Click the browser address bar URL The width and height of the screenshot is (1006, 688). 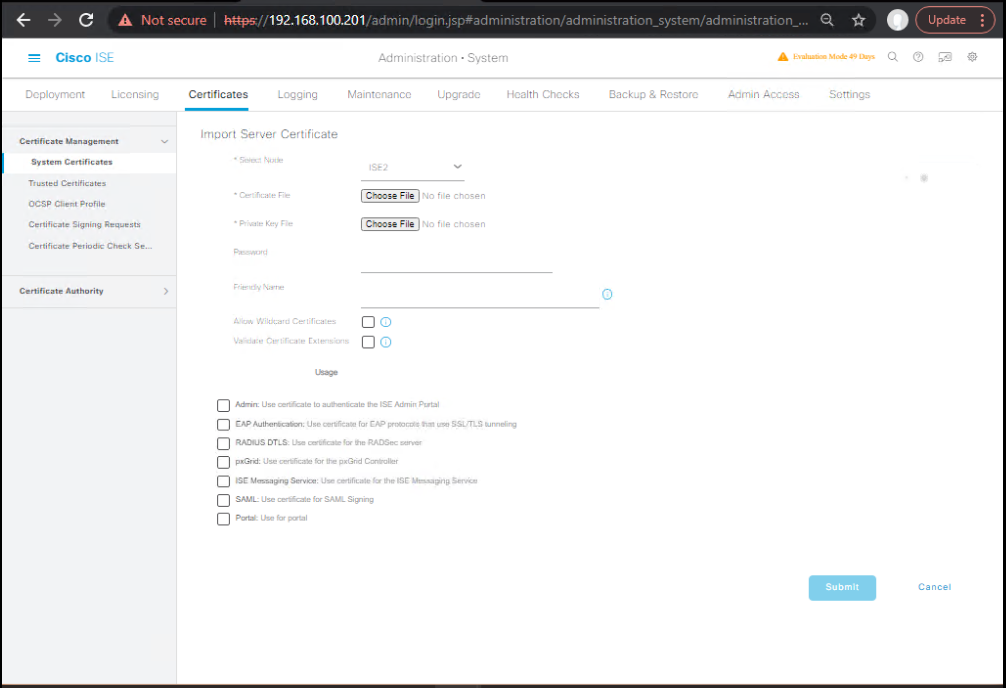coord(516,20)
